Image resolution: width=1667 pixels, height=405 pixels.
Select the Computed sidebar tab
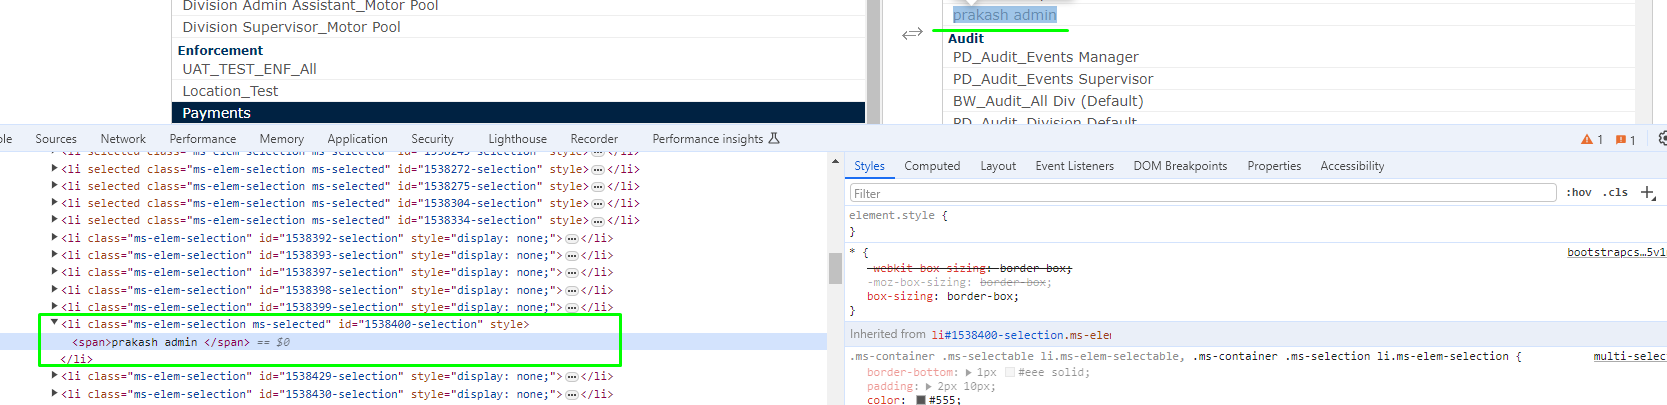click(932, 166)
